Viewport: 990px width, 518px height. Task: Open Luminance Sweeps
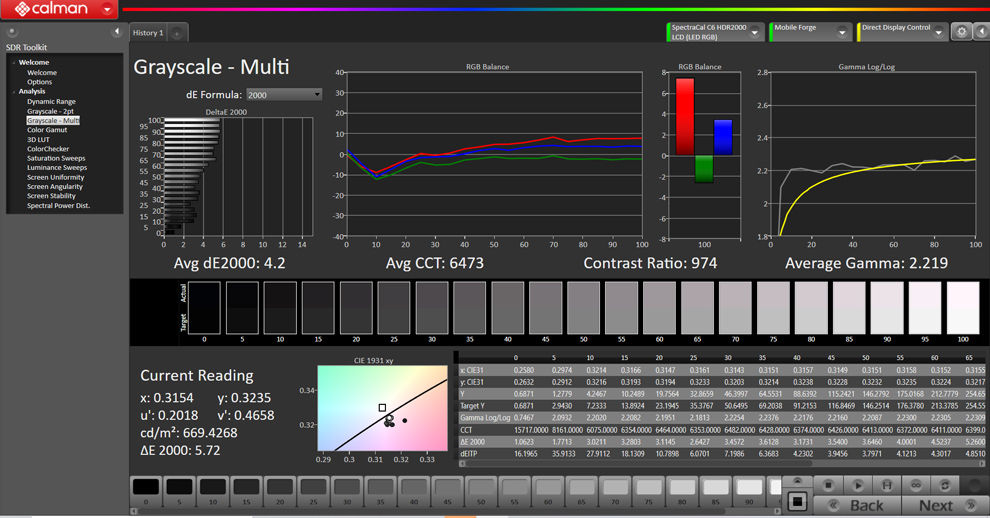click(x=57, y=168)
